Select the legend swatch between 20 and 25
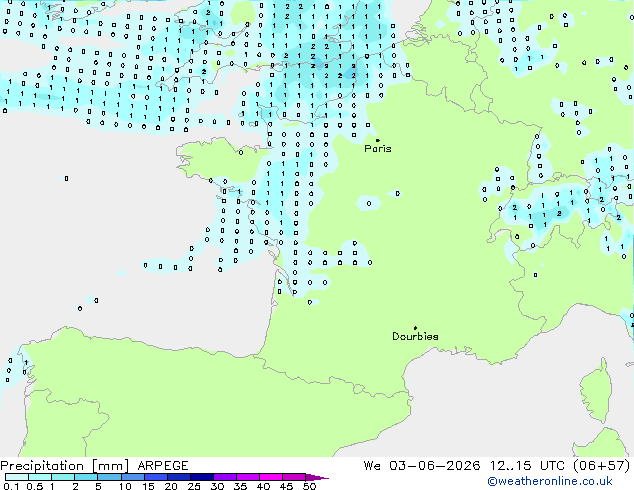Image resolution: width=634 pixels, height=490 pixels. [178, 477]
